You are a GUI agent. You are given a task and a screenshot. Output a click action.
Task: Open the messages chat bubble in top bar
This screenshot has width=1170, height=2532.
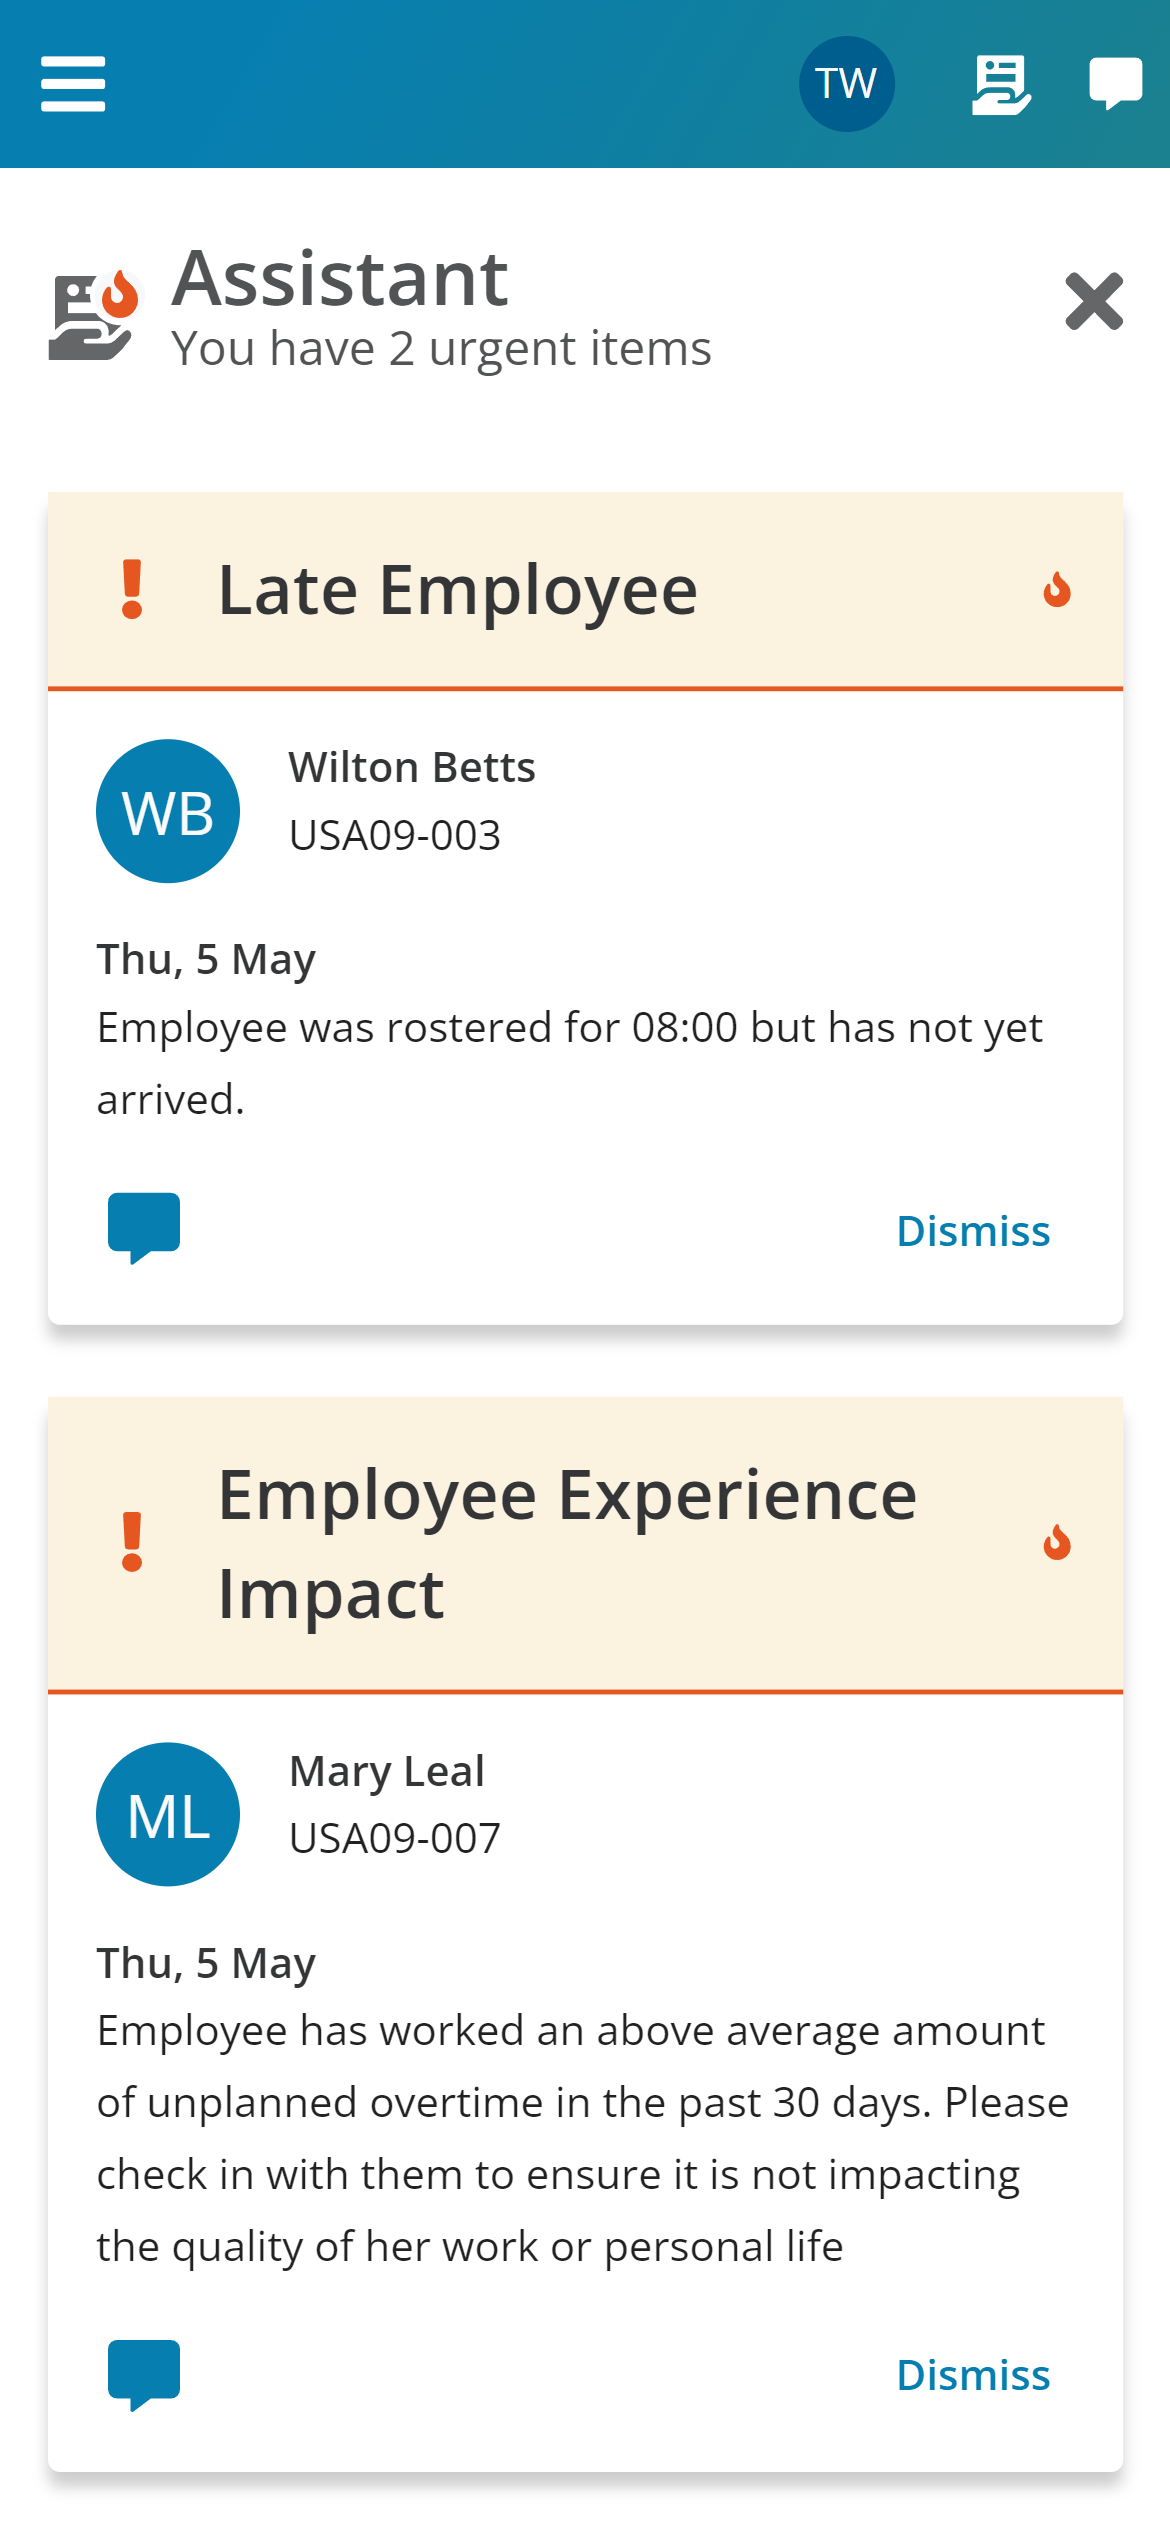coord(1115,82)
